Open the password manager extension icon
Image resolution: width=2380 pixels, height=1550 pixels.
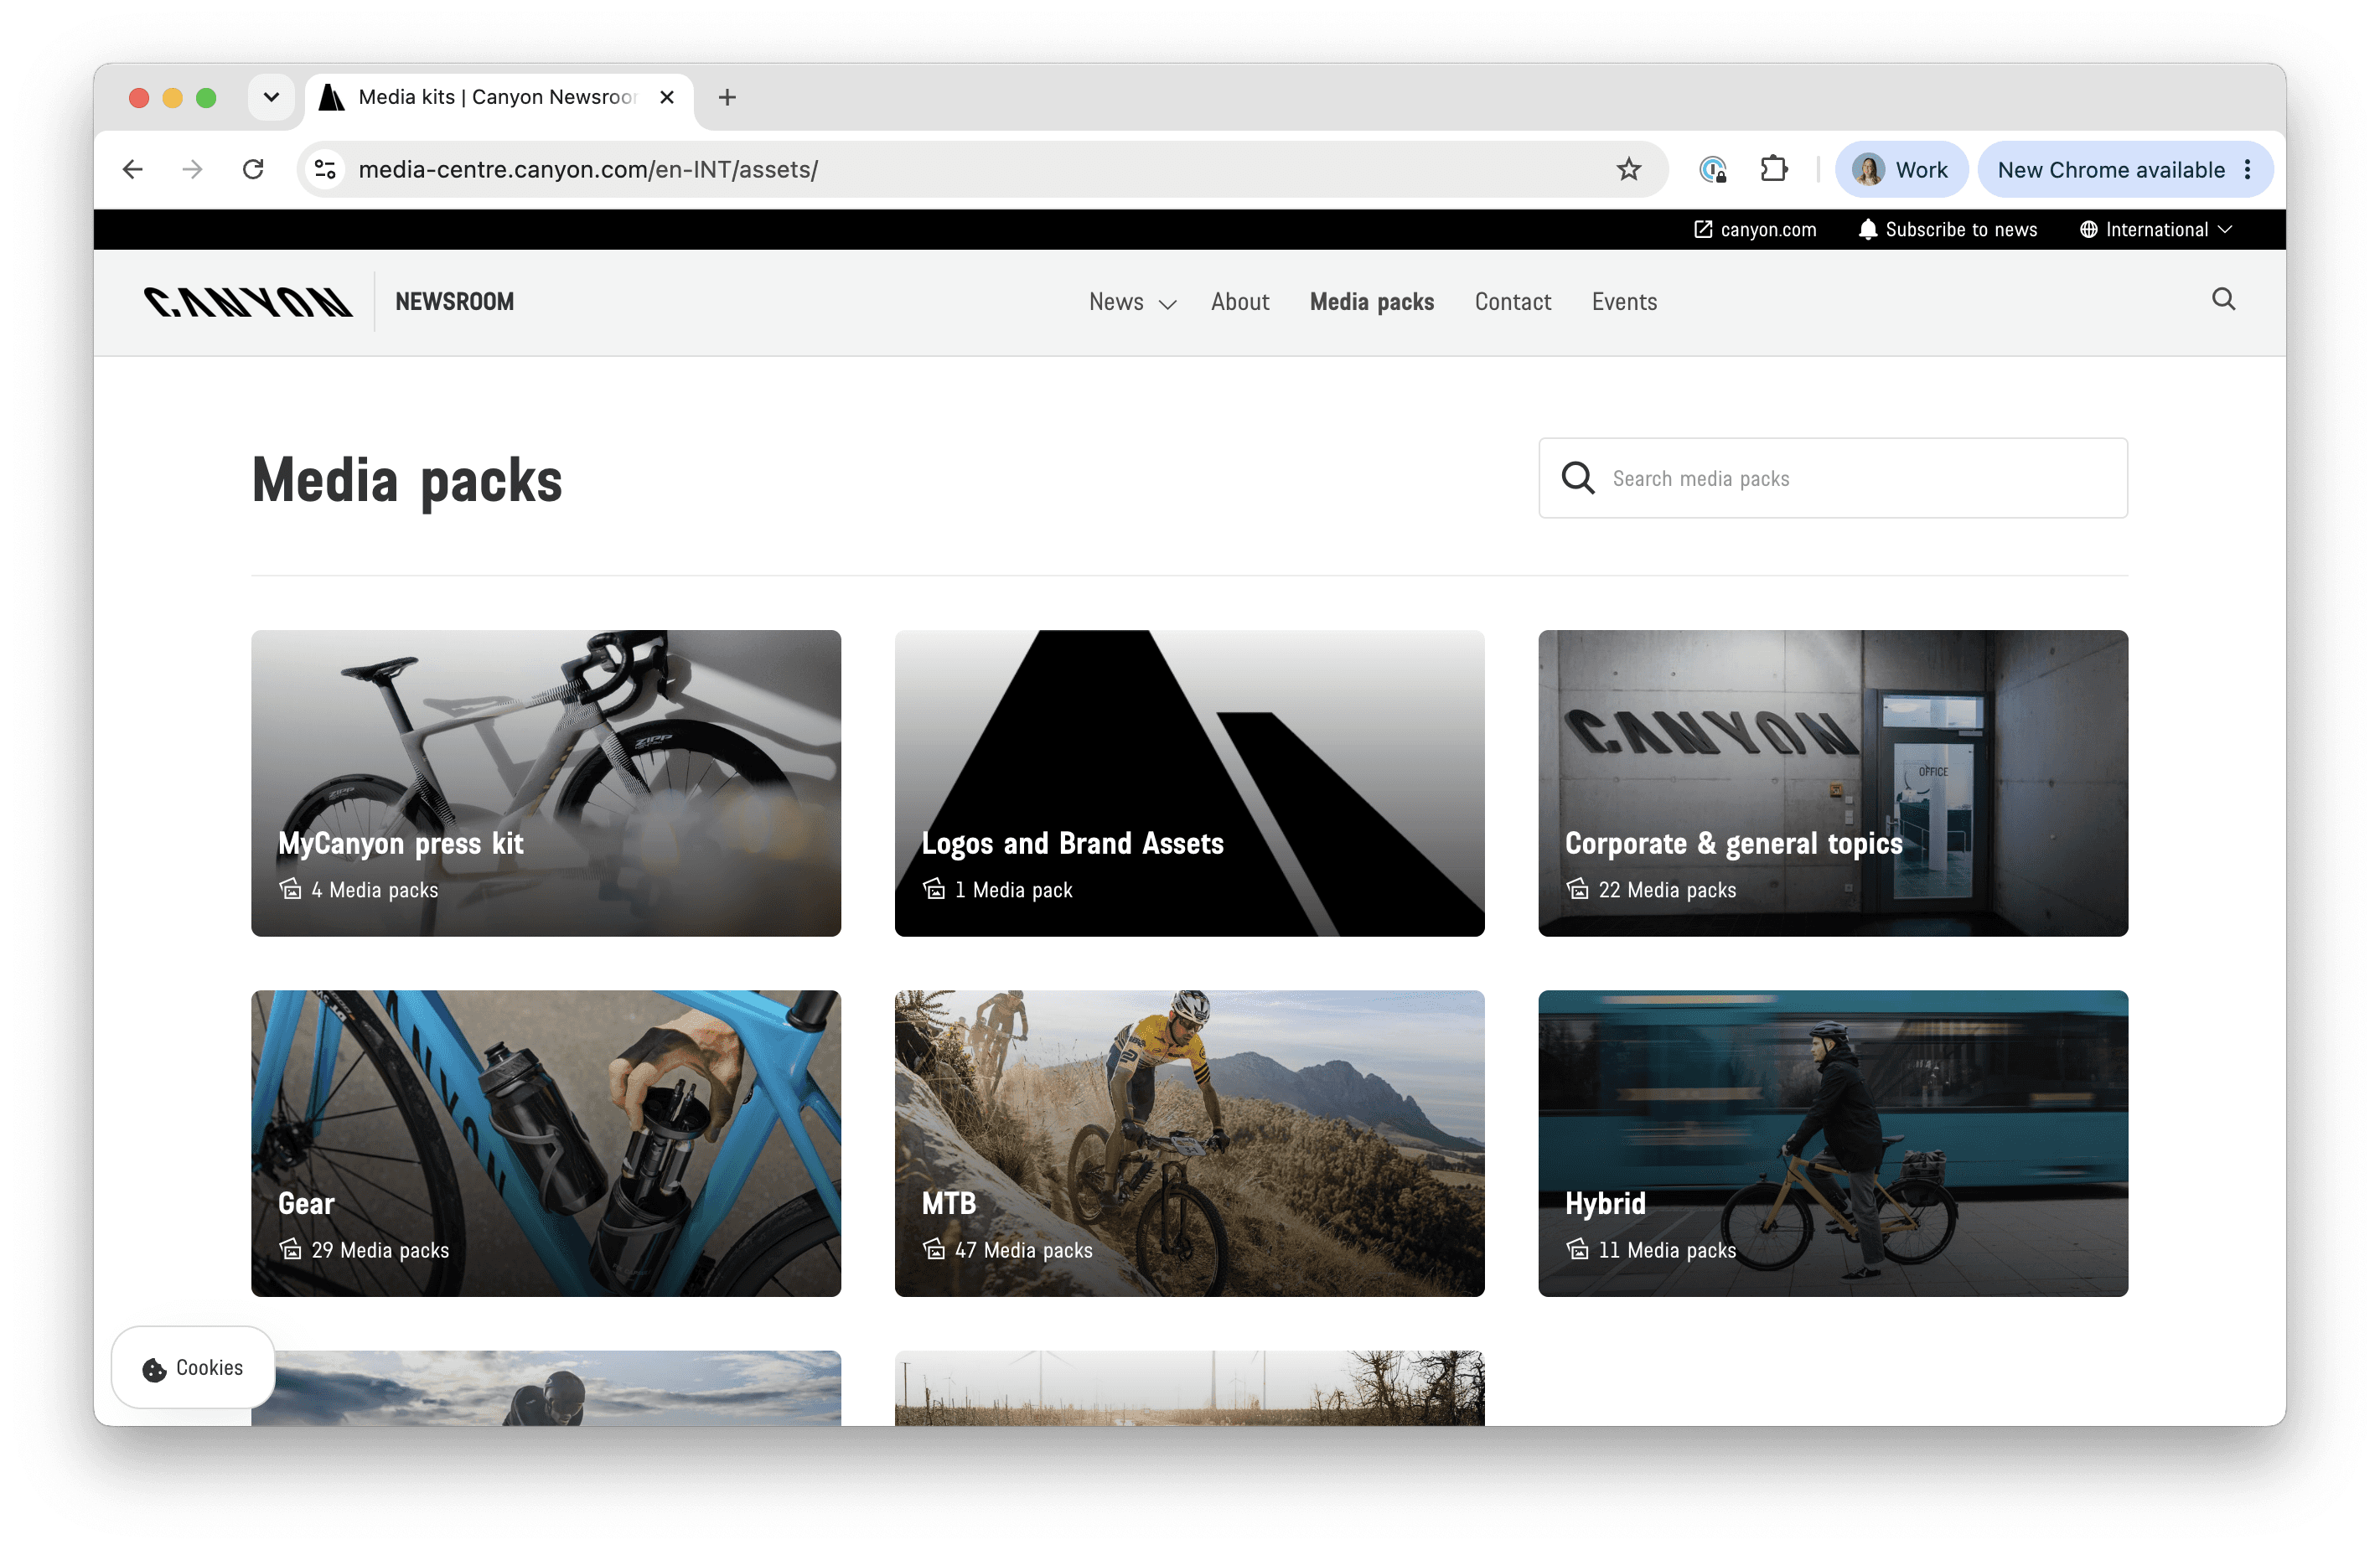[1713, 169]
